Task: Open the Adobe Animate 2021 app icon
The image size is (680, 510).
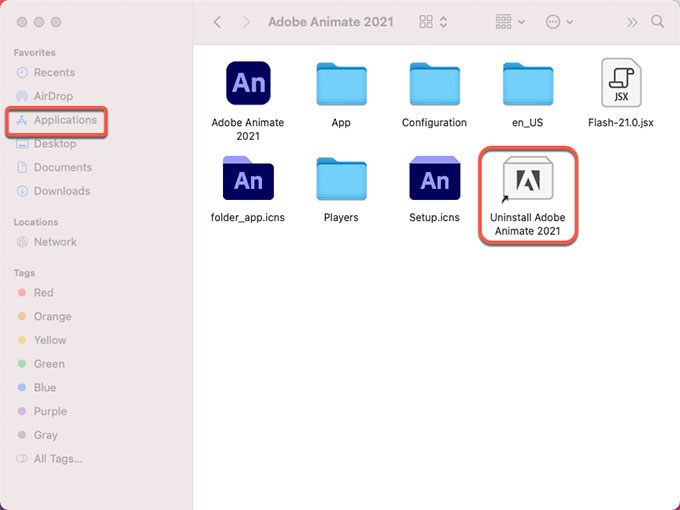Action: coord(248,83)
